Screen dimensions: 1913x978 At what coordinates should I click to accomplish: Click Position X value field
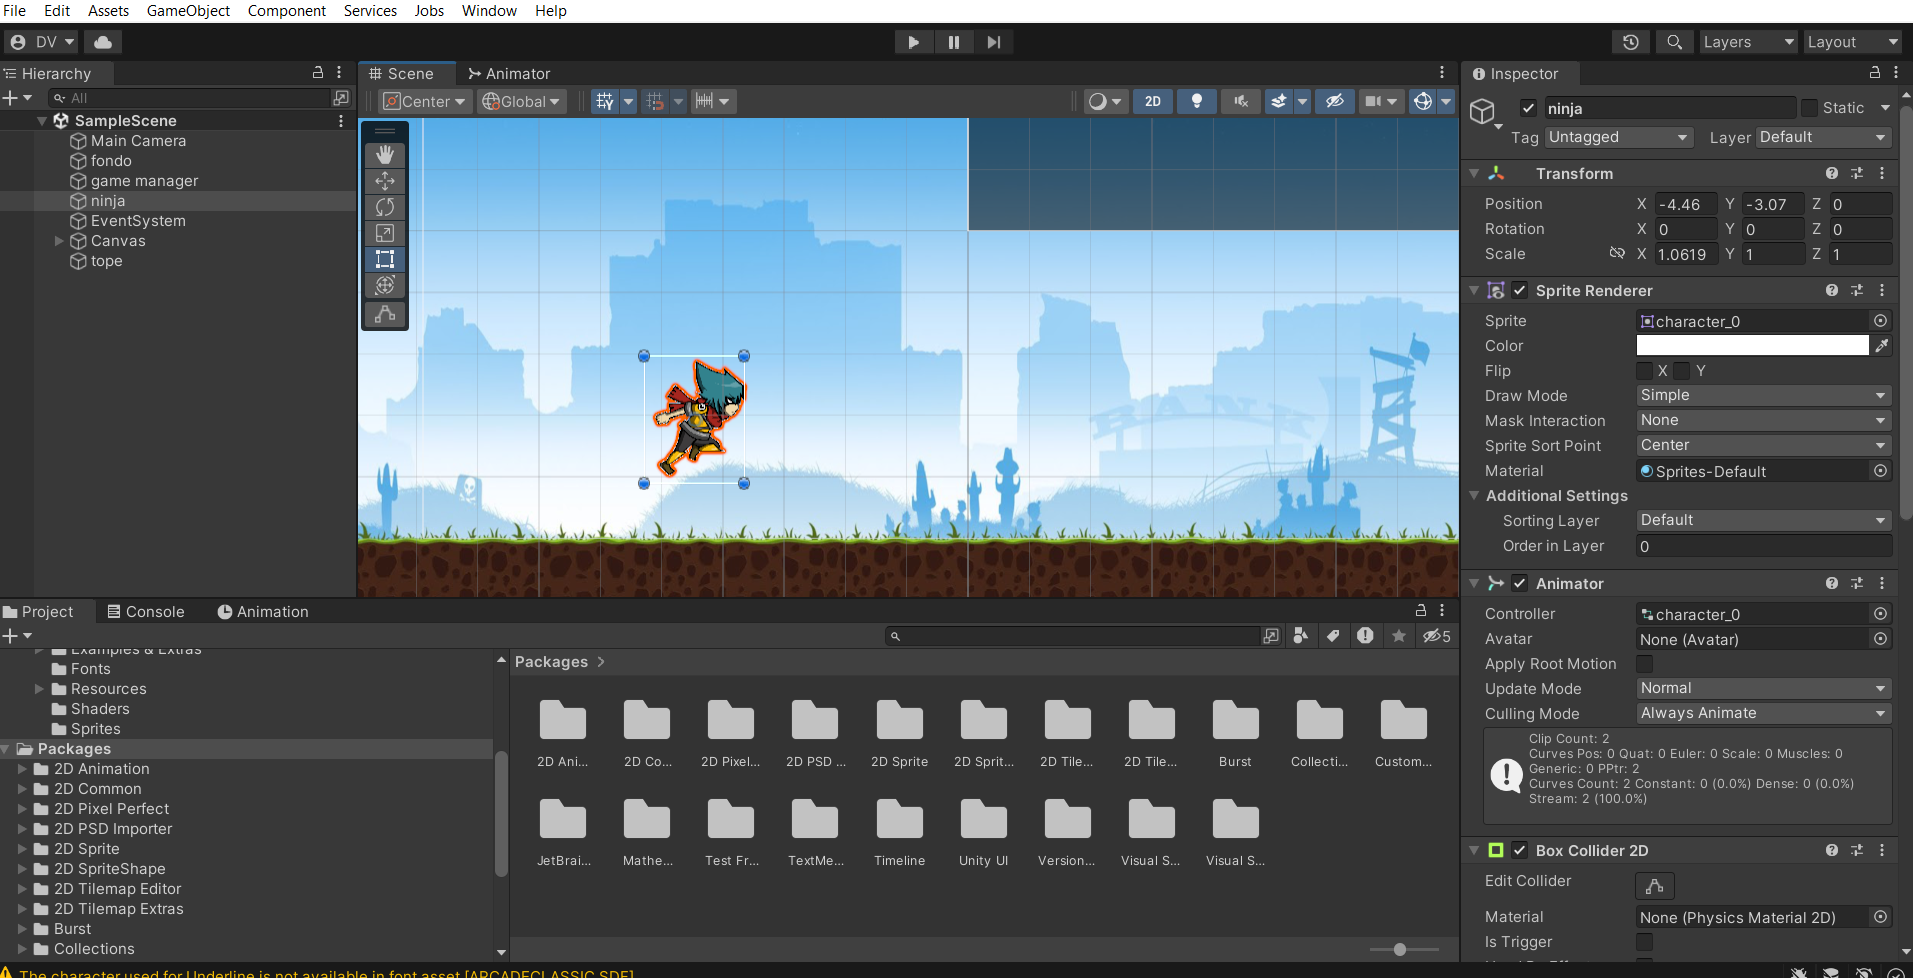click(1686, 204)
